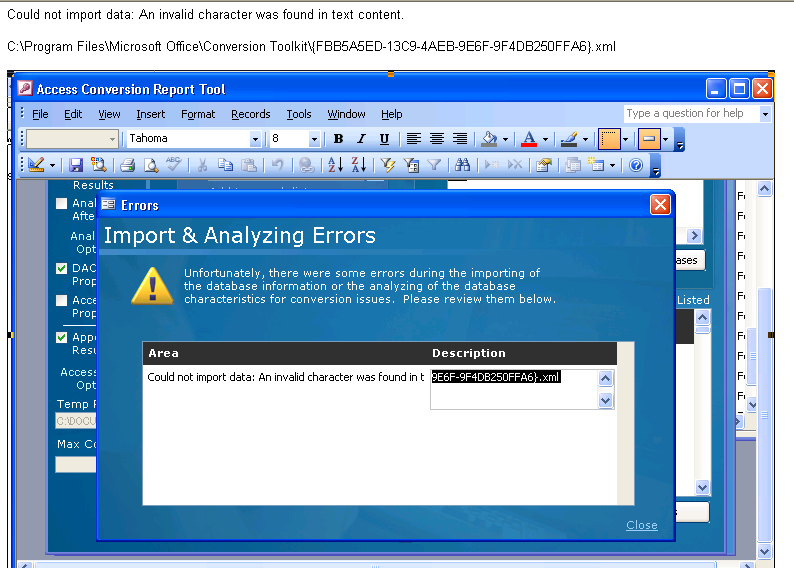Open properties sheet icon
This screenshot has height=568, width=794.
pyautogui.click(x=544, y=165)
